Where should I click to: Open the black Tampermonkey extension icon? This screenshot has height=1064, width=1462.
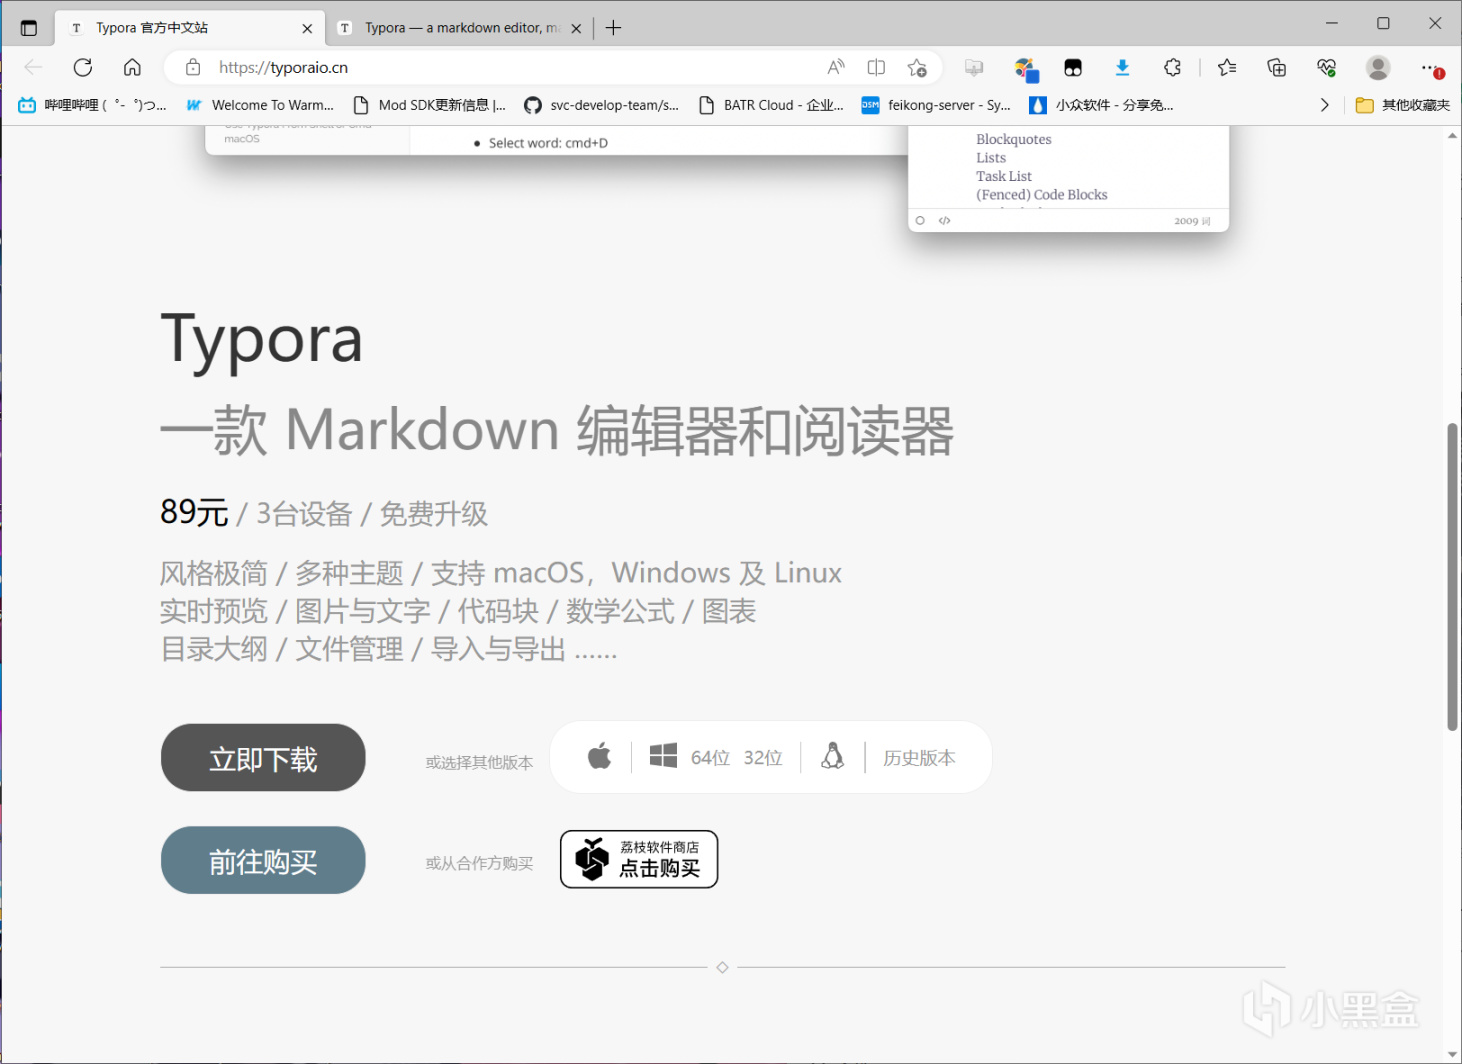(x=1073, y=67)
